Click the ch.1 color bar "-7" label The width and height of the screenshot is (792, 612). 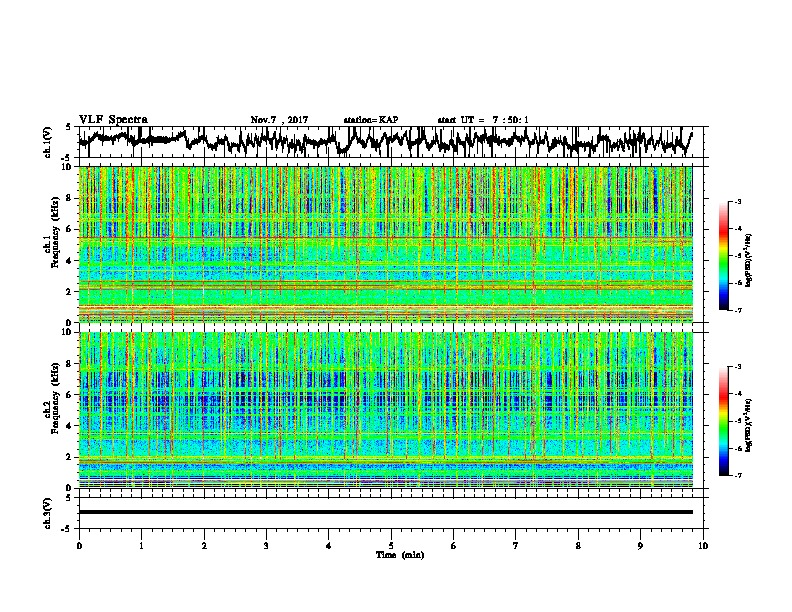coord(737,310)
